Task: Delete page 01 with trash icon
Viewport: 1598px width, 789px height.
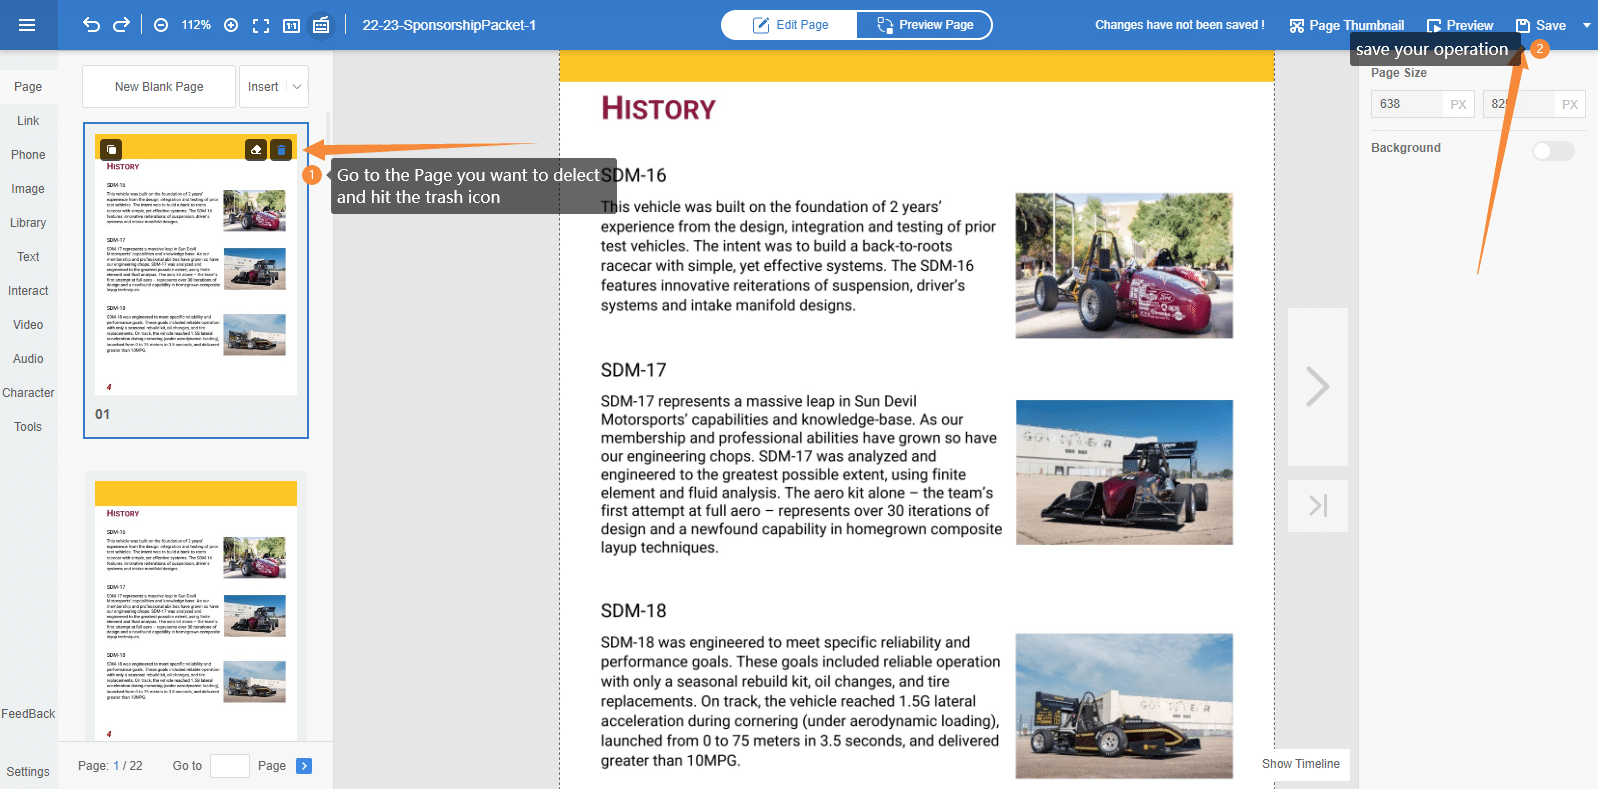Action: 281,149
